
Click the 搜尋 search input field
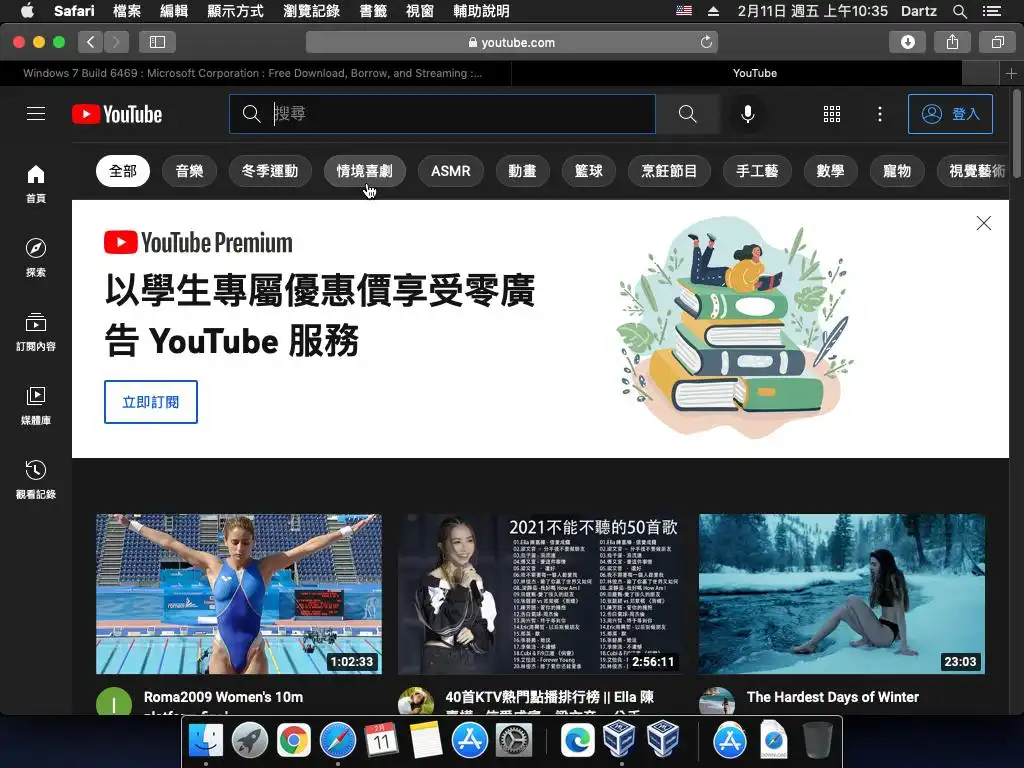coord(442,114)
